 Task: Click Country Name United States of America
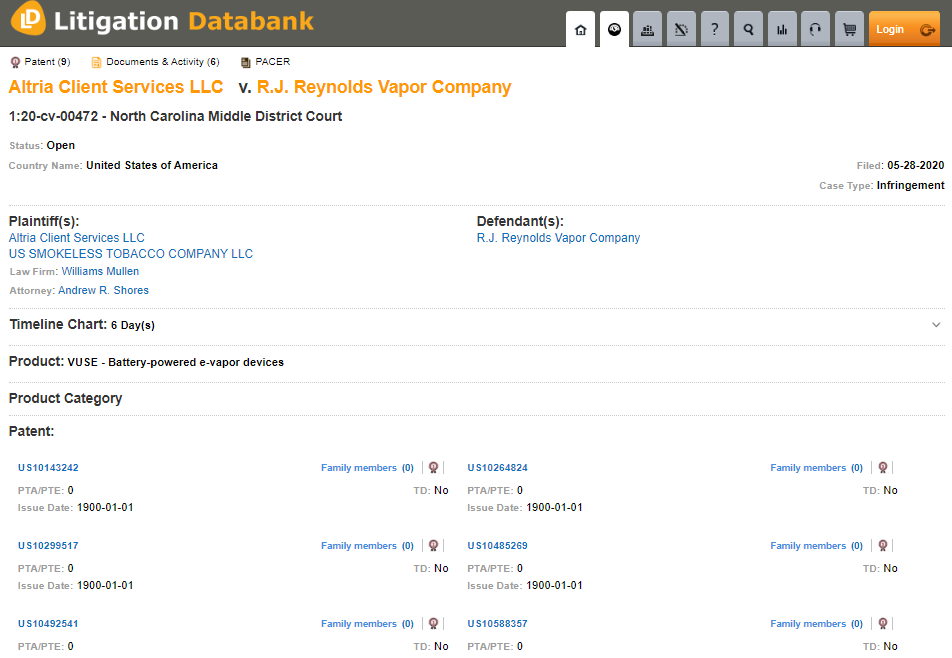(x=152, y=165)
